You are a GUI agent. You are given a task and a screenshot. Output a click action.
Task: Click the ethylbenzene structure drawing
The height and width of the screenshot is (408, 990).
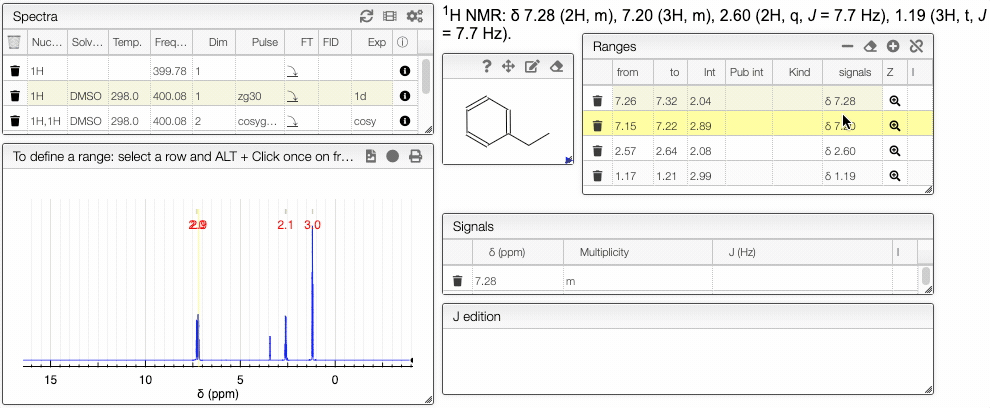[x=508, y=123]
